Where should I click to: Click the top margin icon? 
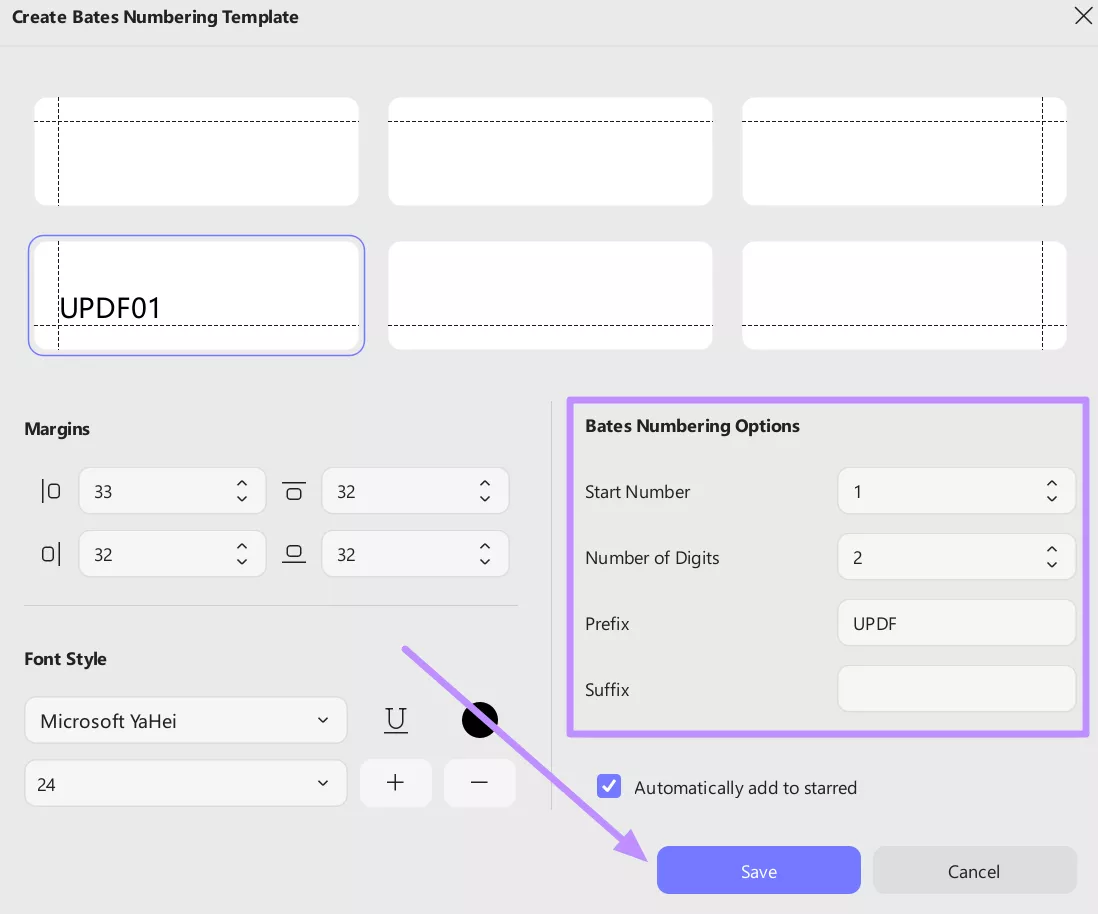coord(294,490)
